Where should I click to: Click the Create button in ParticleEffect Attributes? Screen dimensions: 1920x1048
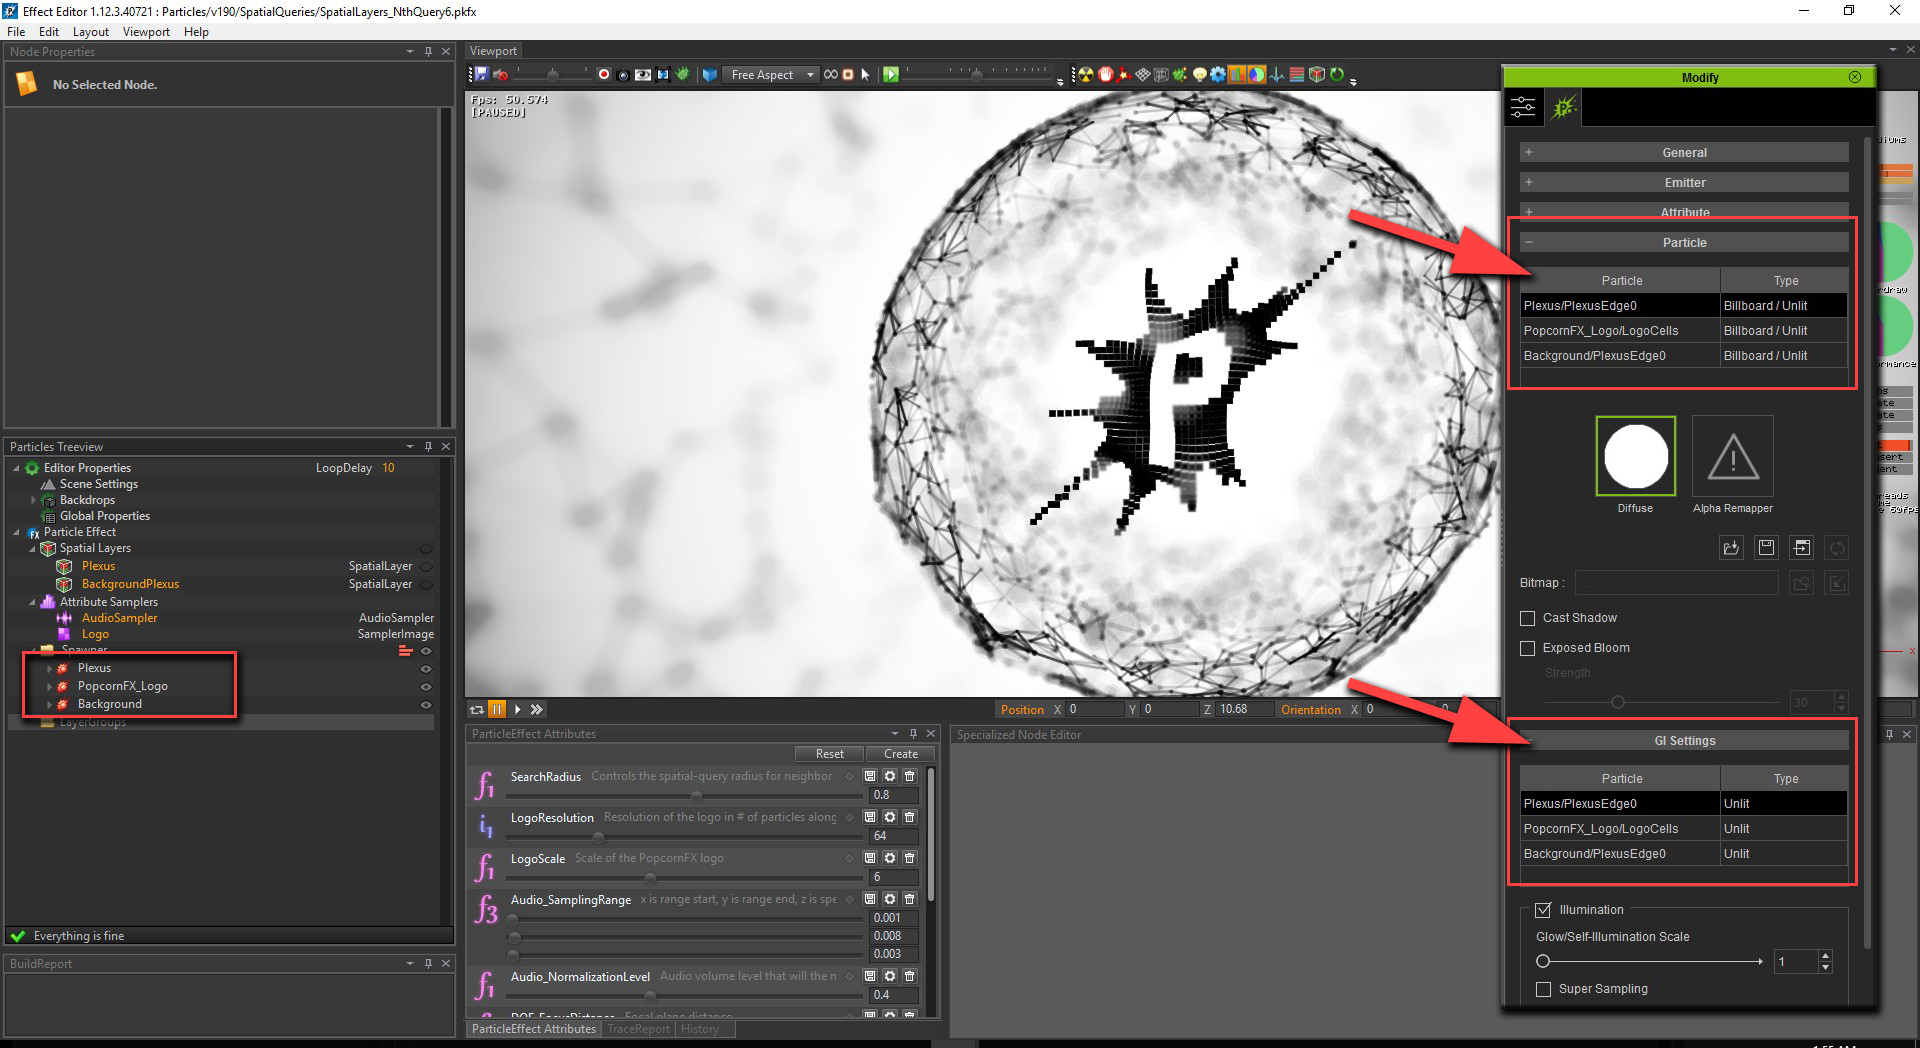click(x=900, y=754)
